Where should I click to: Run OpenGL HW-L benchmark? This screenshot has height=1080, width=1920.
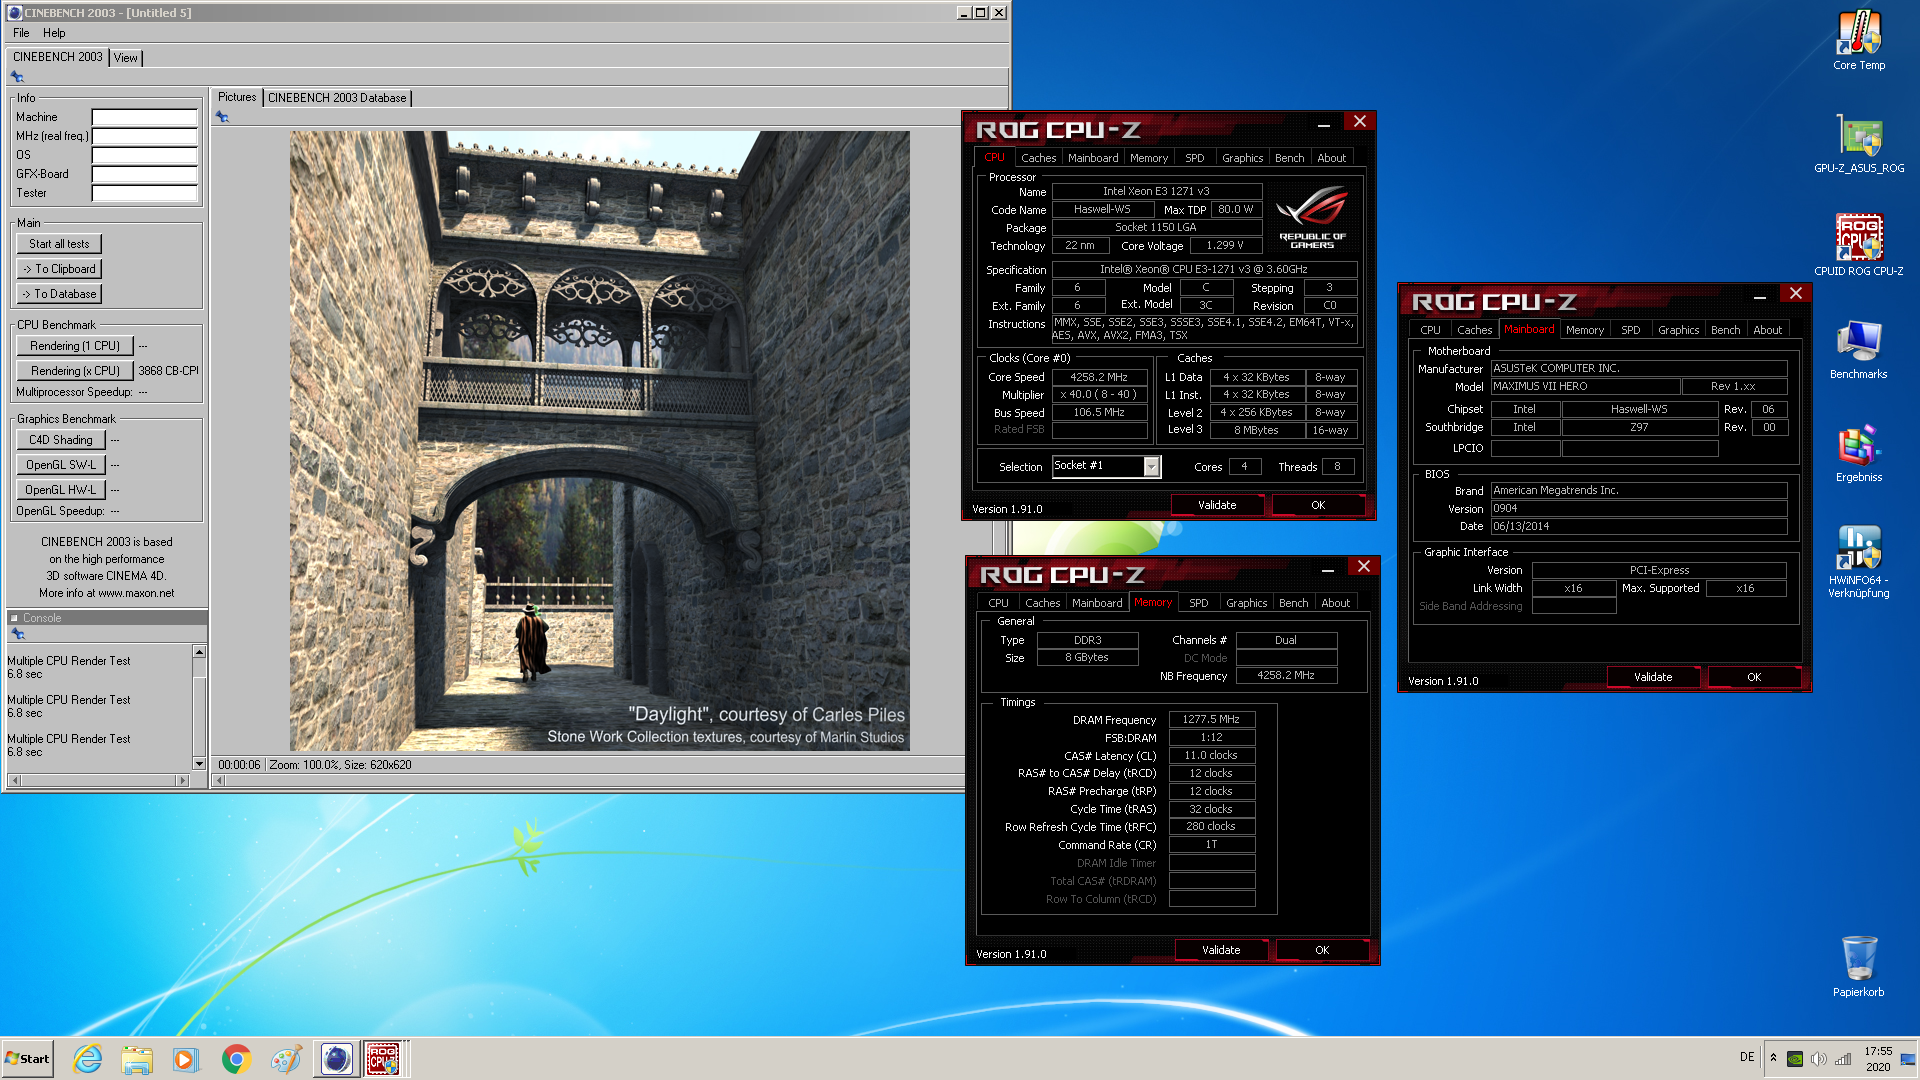(x=61, y=490)
